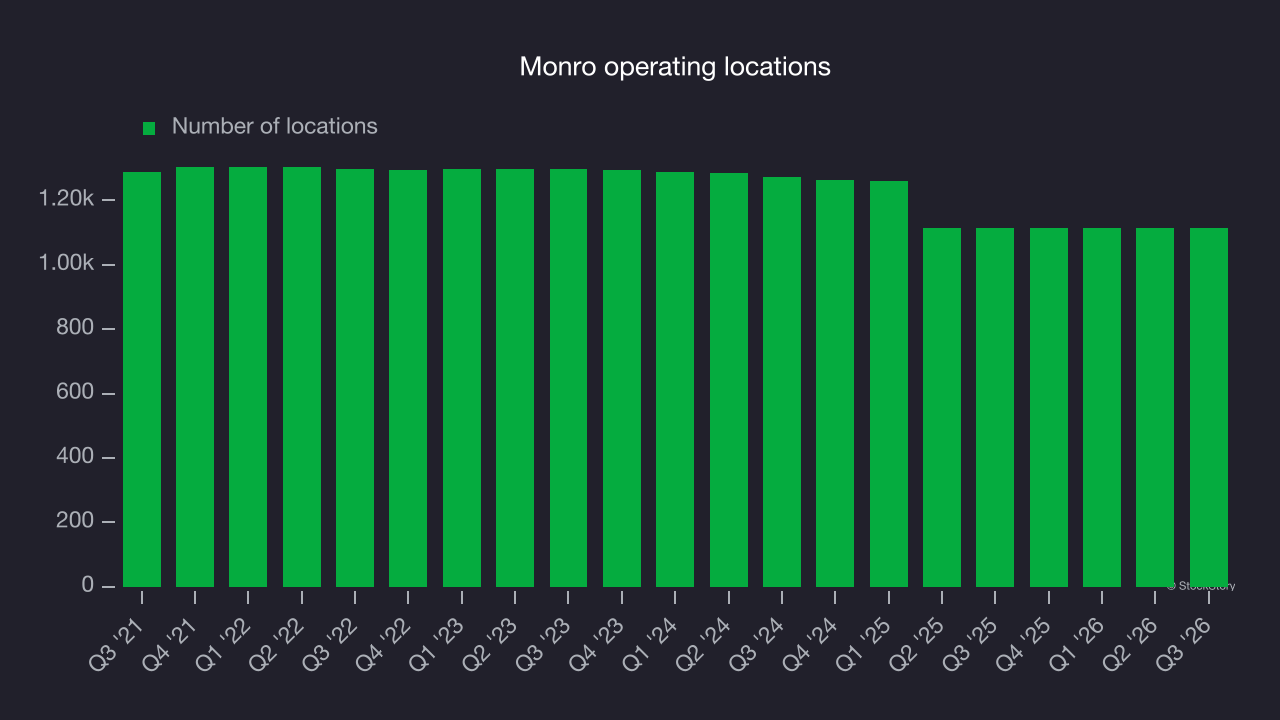Click the '800' y-axis value
This screenshot has width=1280, height=720.
click(x=75, y=328)
